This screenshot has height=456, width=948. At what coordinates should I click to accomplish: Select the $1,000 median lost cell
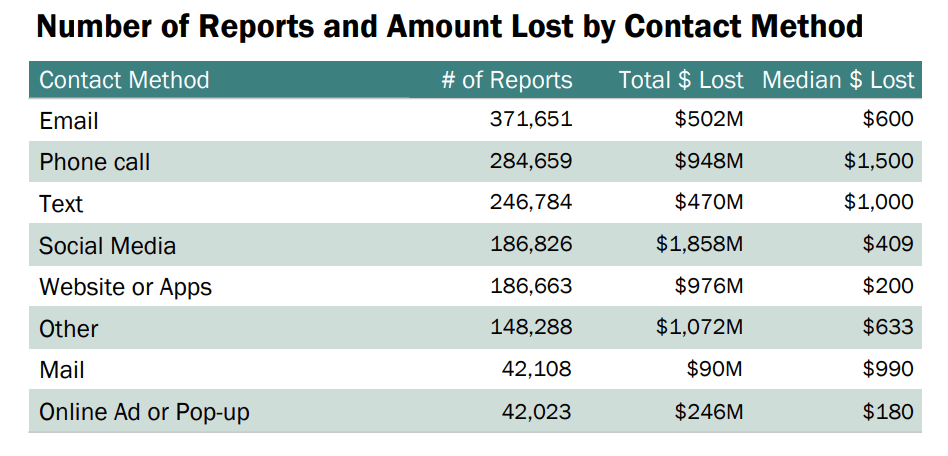[879, 203]
